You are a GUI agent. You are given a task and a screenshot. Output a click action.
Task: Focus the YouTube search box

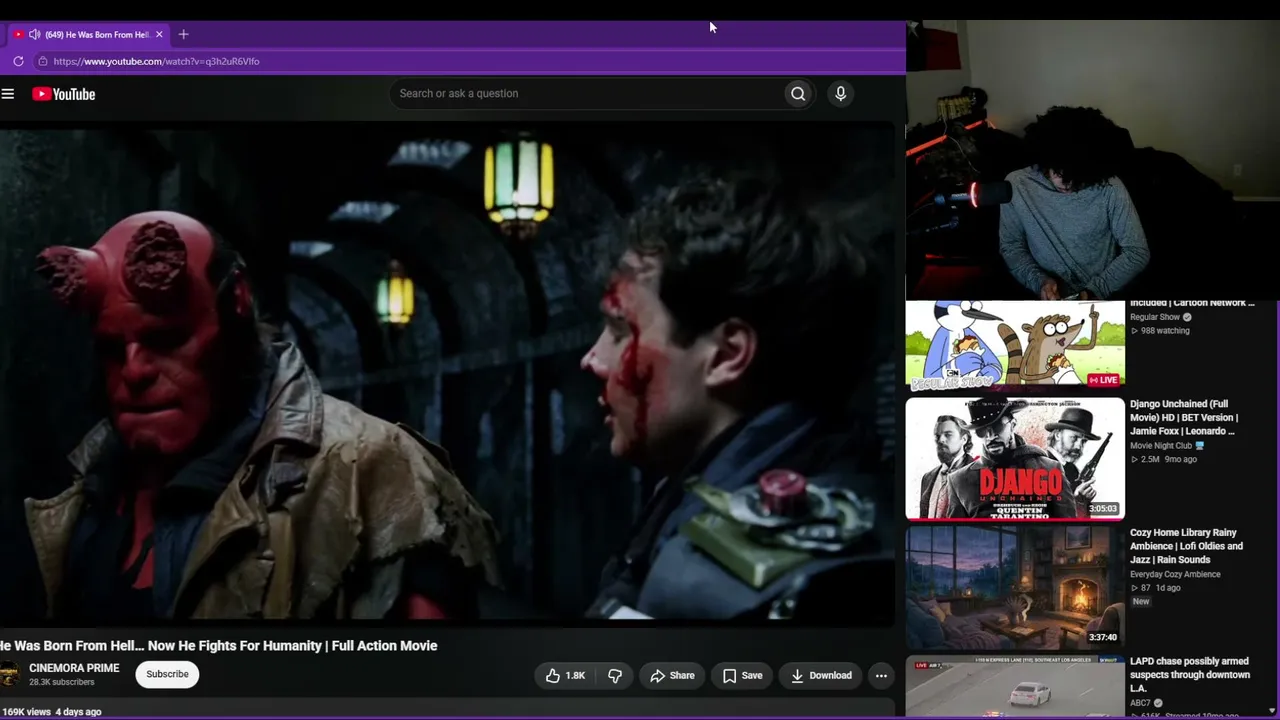[589, 94]
